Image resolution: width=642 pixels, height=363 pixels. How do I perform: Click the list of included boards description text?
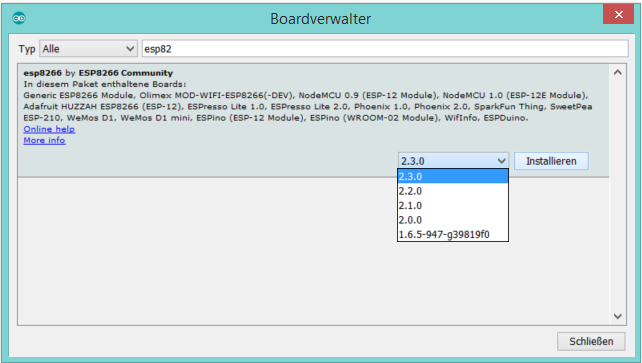(307, 106)
